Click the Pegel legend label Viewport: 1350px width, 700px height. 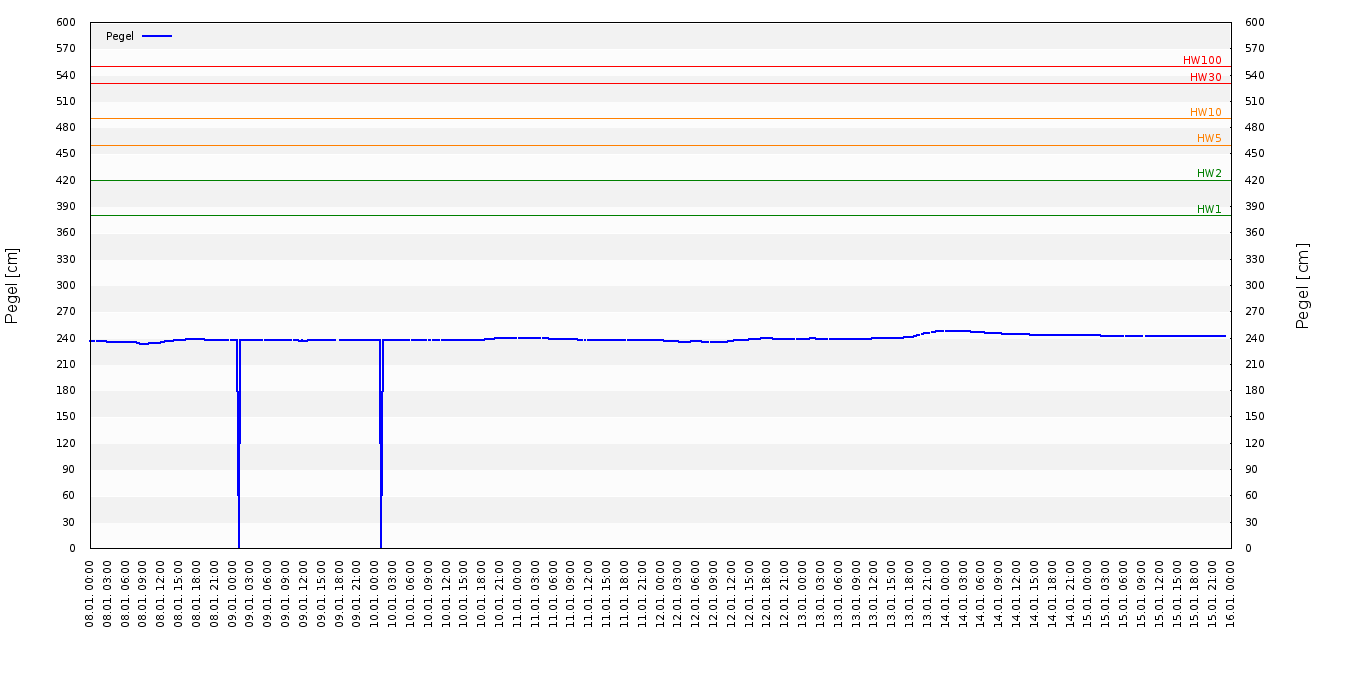click(119, 36)
